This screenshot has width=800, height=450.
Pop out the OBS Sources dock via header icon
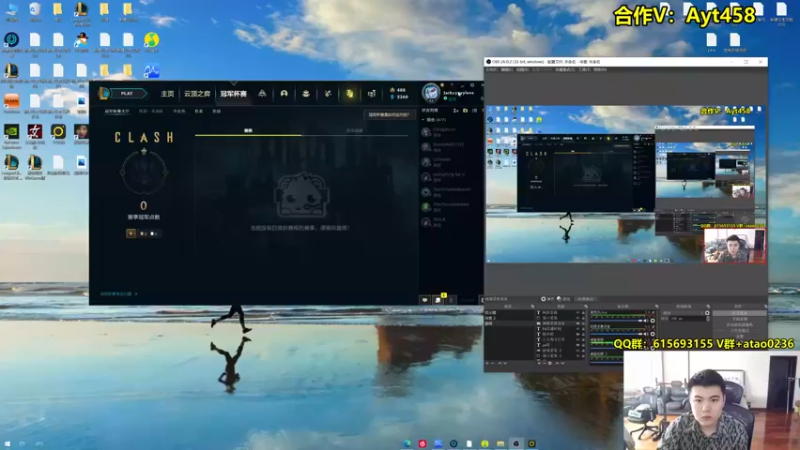point(586,307)
